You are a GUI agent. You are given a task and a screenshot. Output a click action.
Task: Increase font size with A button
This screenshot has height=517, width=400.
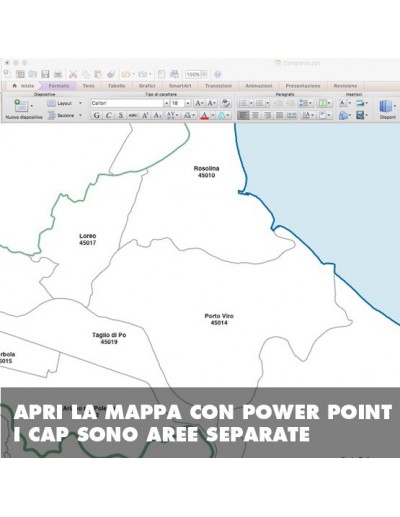click(199, 103)
